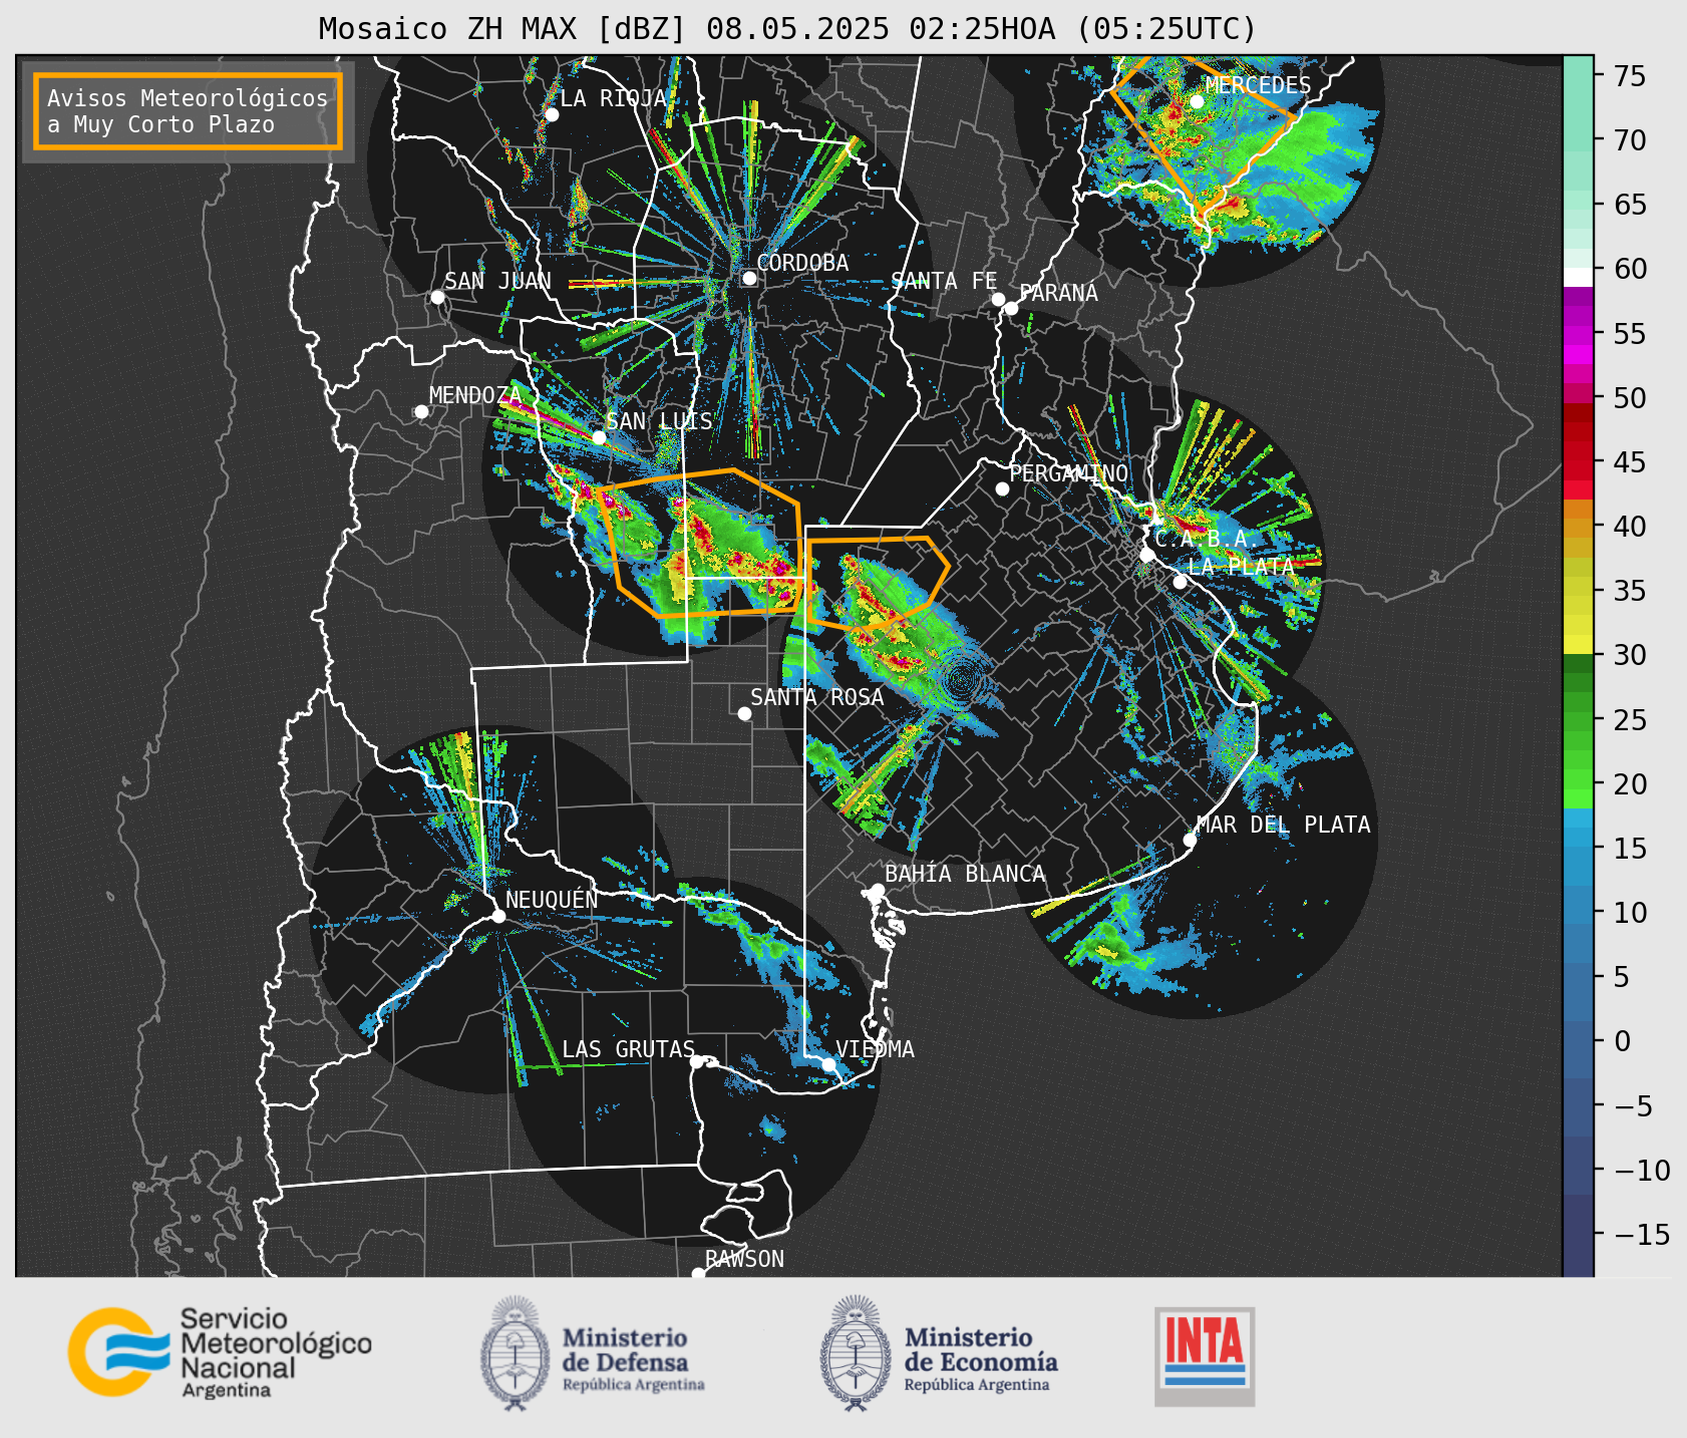1687x1438 pixels.
Task: Click the white city marker for Mar del Plata
Action: [1189, 840]
